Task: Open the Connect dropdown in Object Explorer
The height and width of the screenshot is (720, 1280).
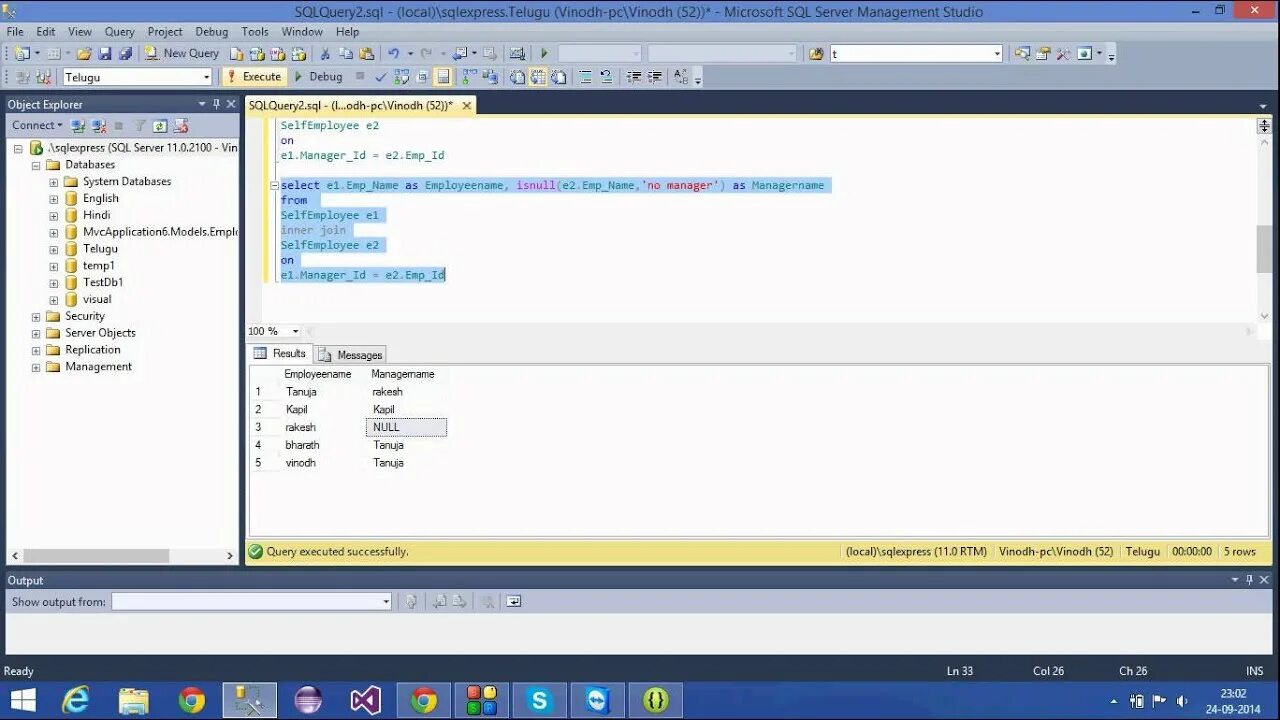Action: coord(37,125)
